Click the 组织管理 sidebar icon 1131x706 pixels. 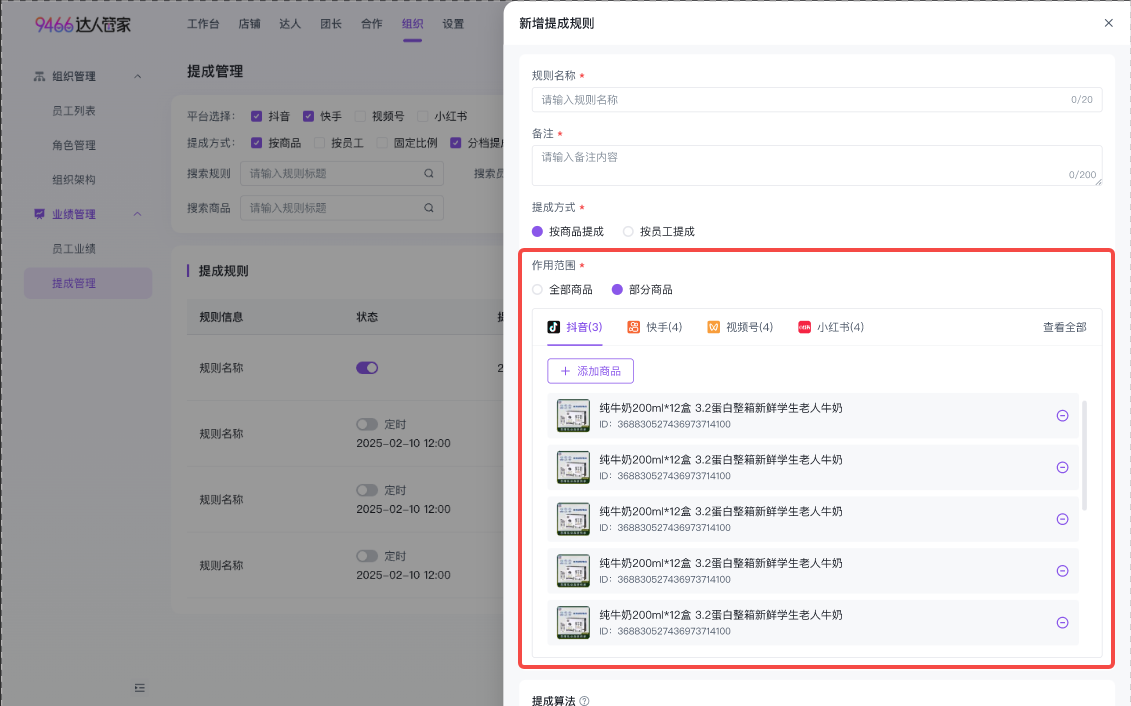(x=39, y=76)
